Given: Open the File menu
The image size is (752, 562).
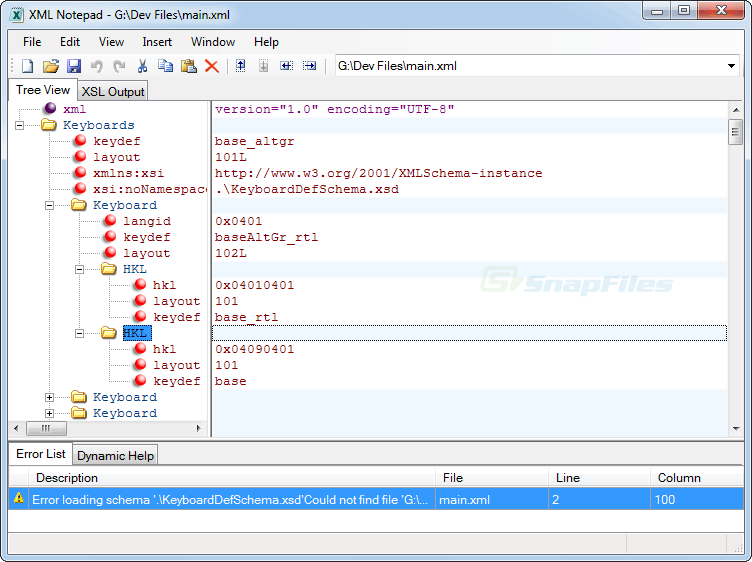Looking at the screenshot, I should coord(32,42).
